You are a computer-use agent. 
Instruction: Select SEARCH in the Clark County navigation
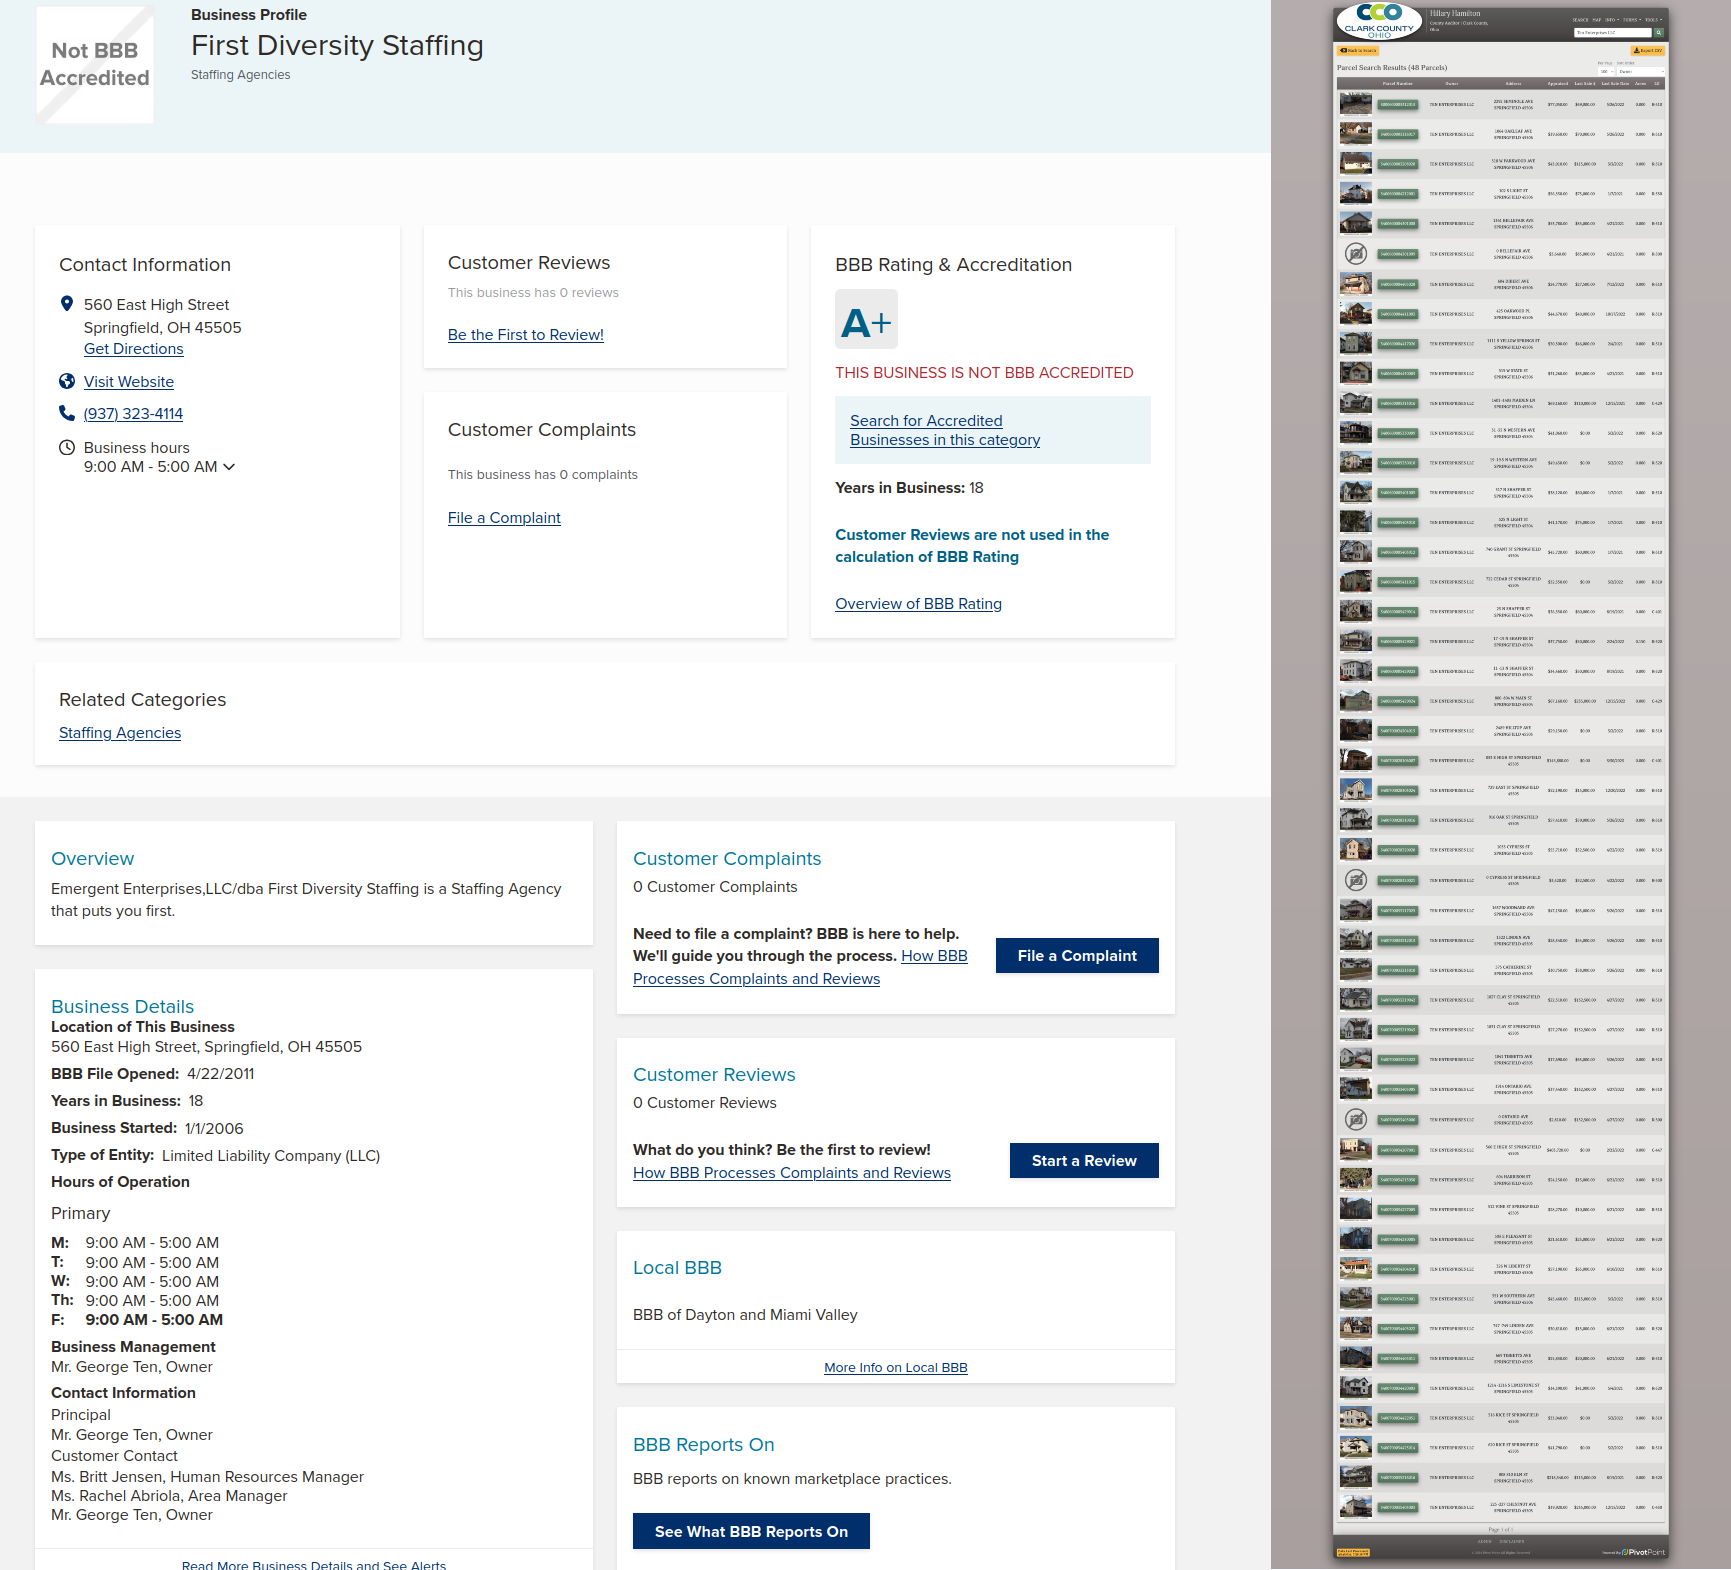(x=1580, y=20)
